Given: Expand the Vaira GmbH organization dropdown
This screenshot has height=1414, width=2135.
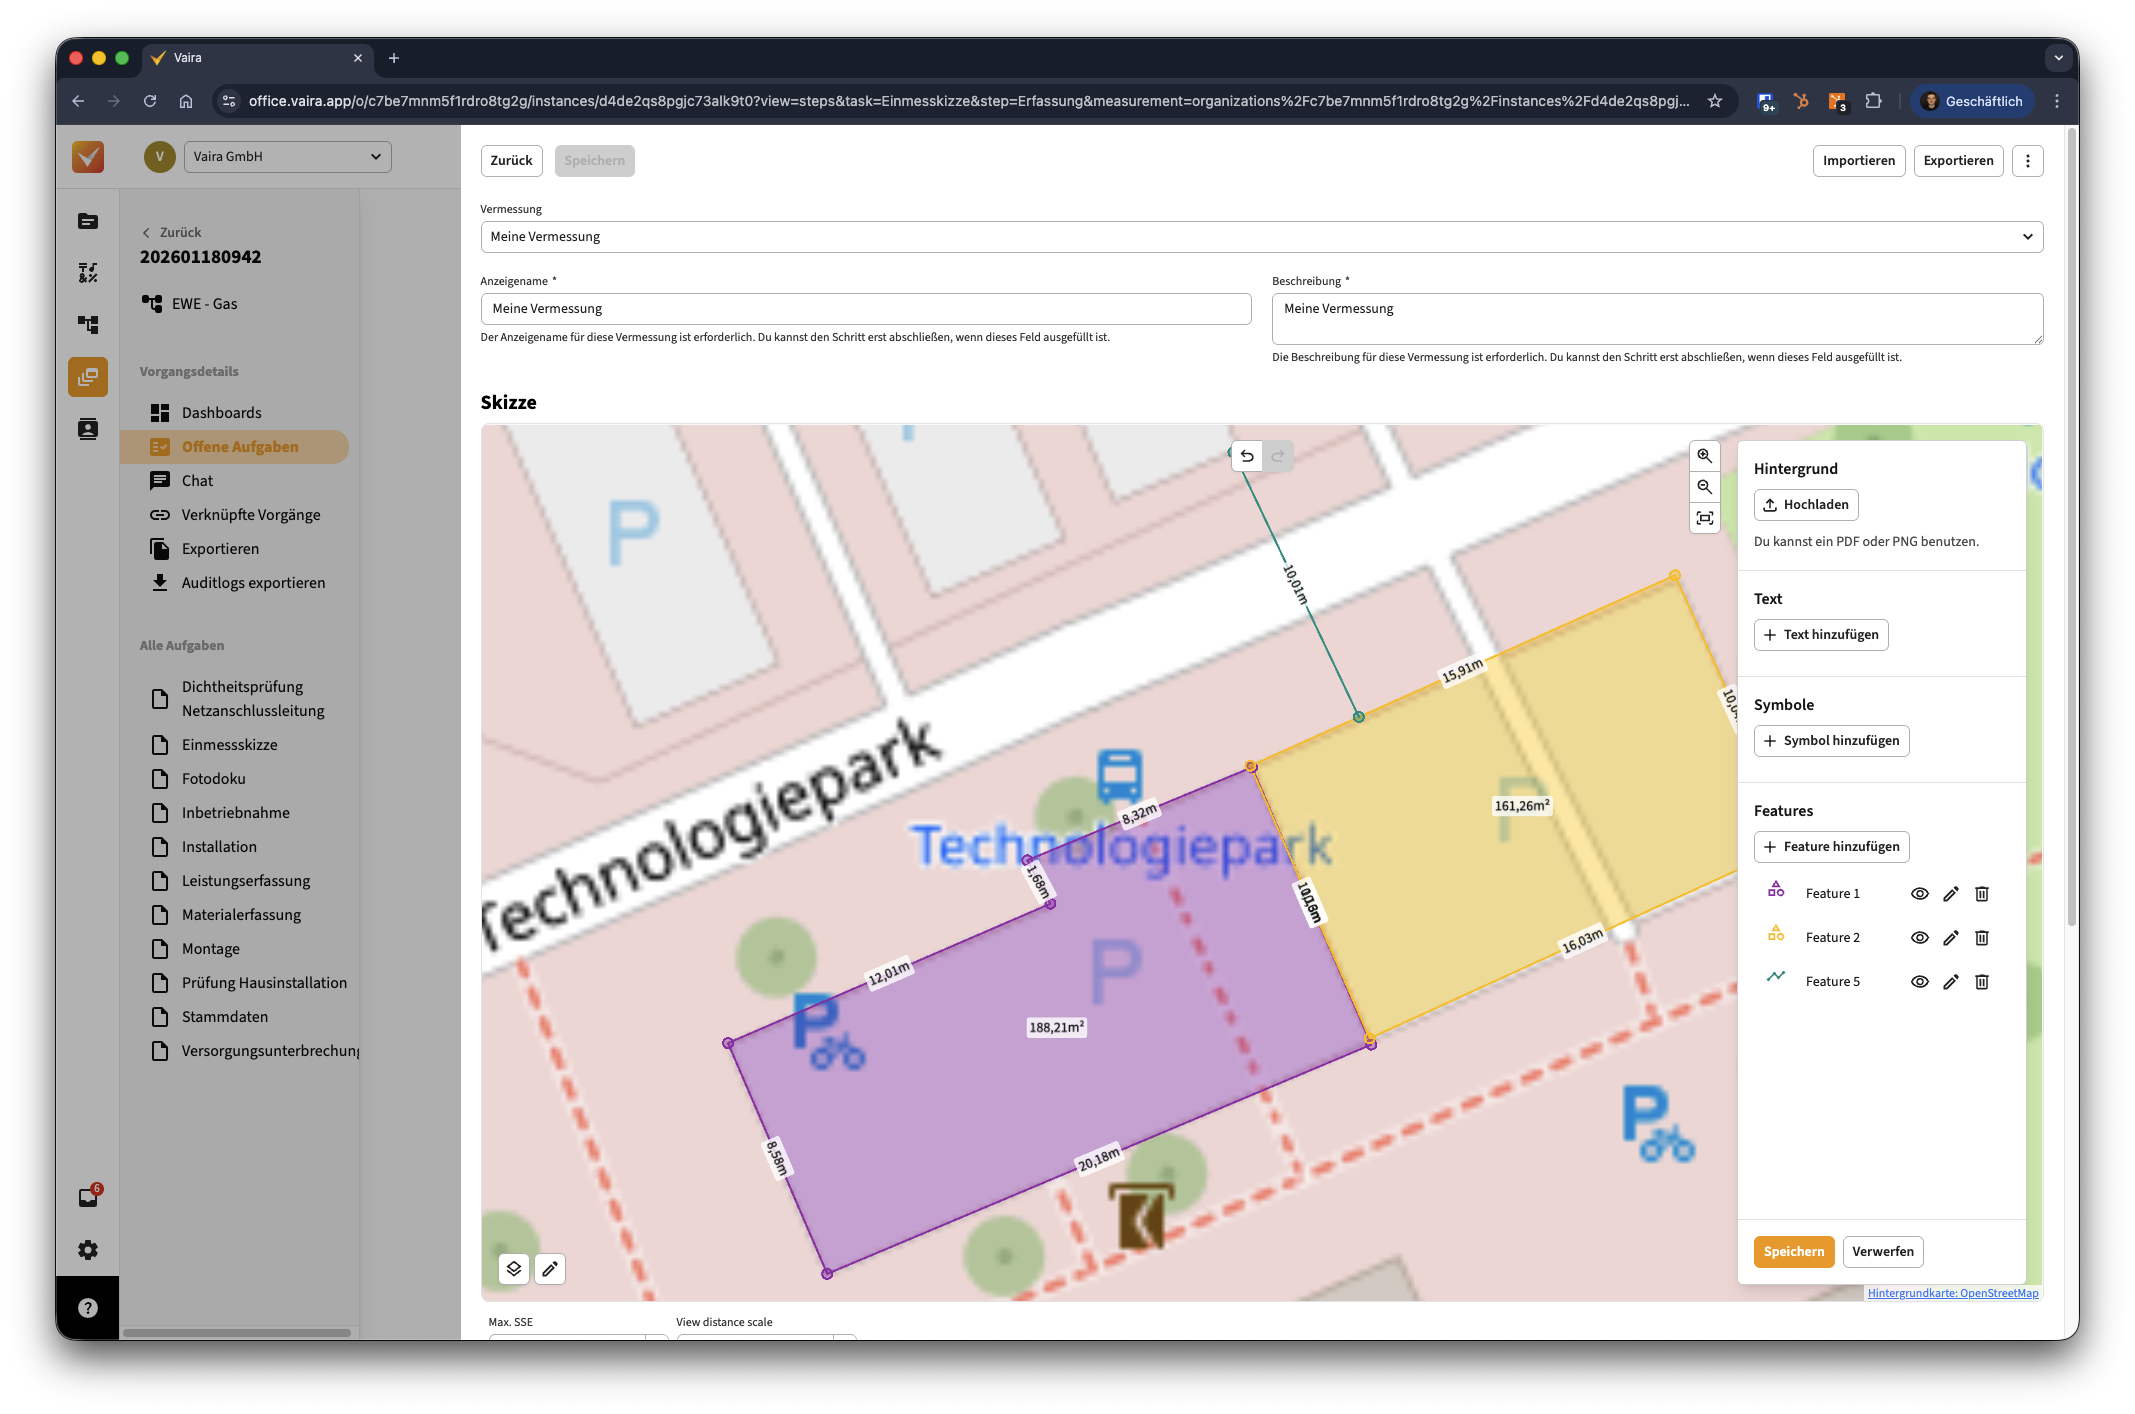Looking at the screenshot, I should [x=288, y=157].
